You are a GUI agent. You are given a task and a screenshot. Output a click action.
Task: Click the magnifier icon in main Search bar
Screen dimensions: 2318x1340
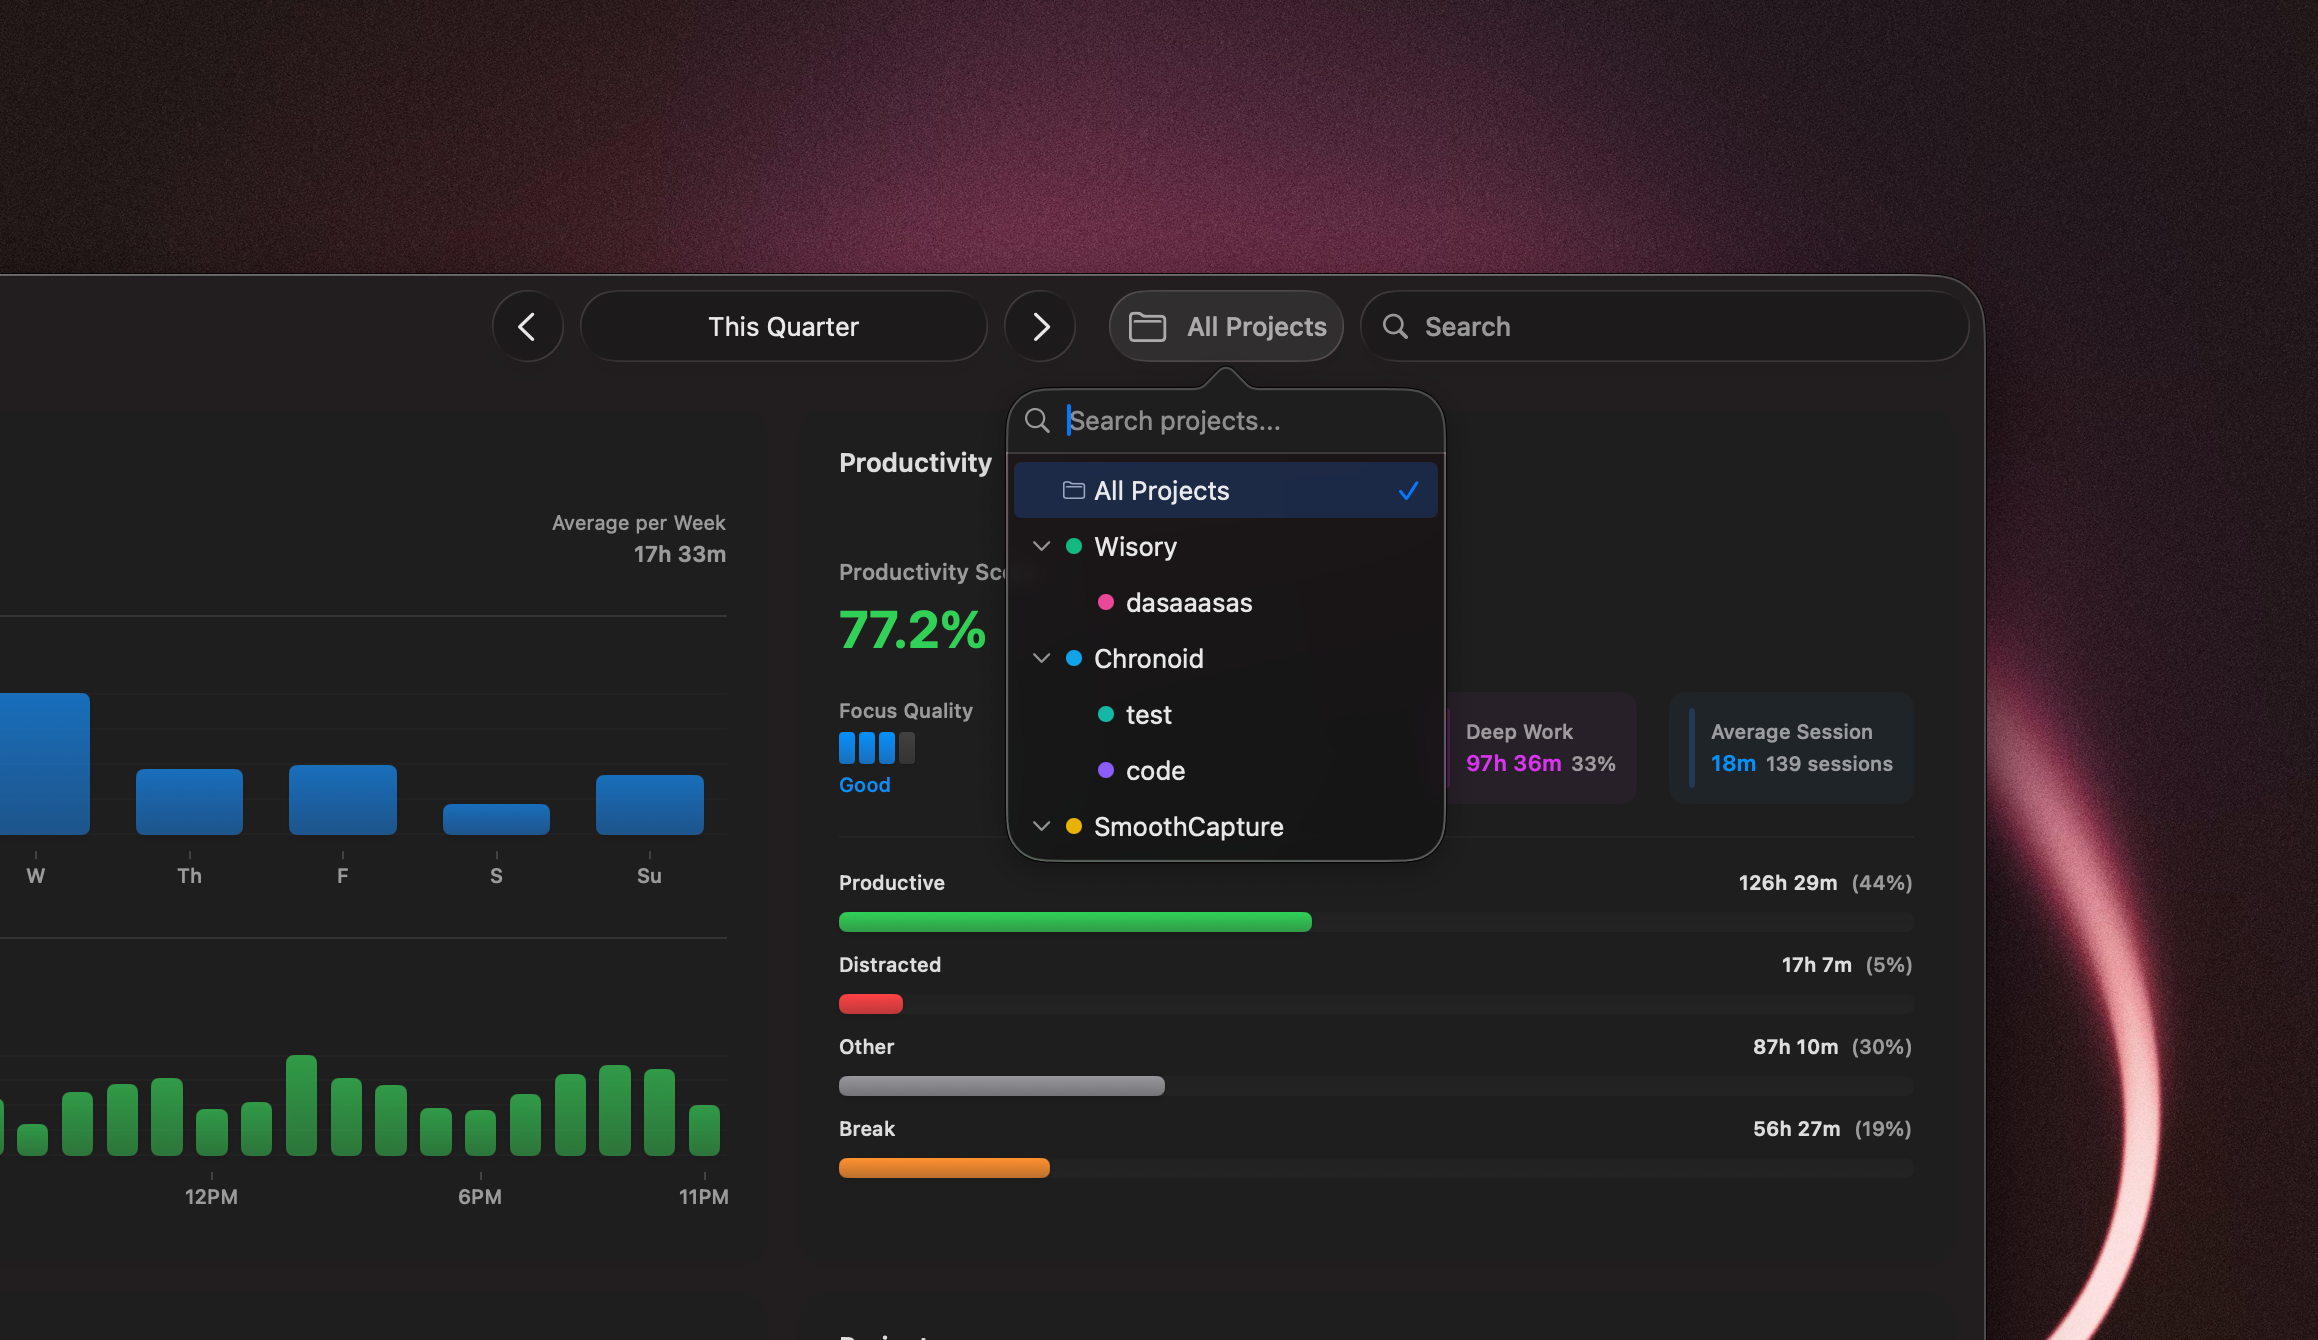[x=1395, y=326]
